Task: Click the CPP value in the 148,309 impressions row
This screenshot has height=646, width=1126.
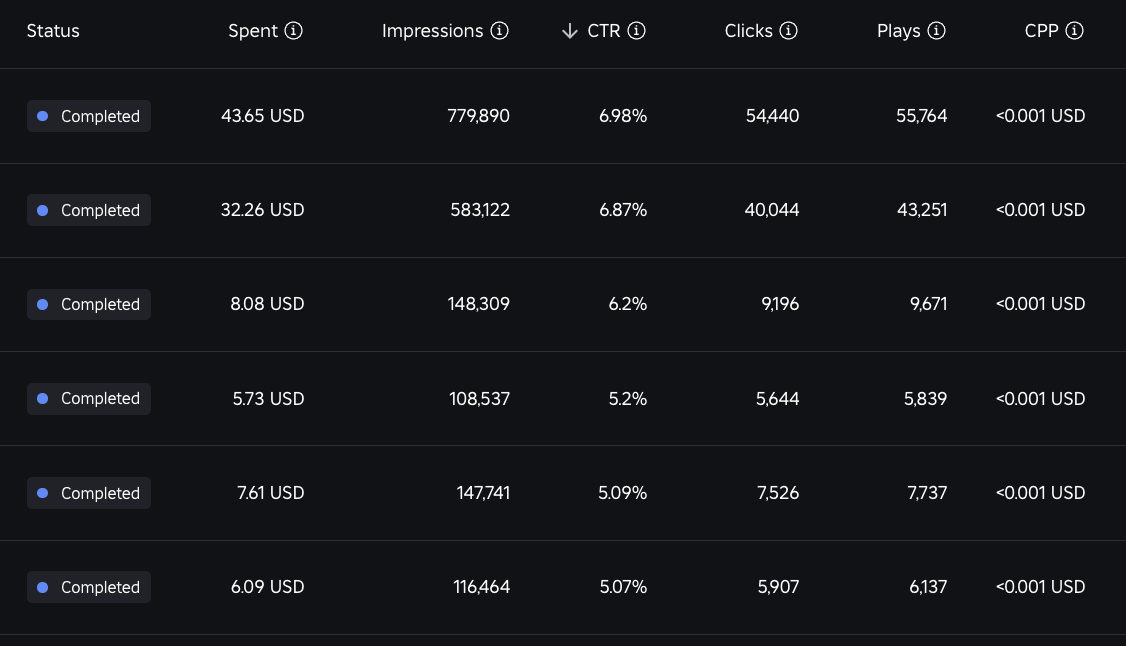Action: [1041, 304]
